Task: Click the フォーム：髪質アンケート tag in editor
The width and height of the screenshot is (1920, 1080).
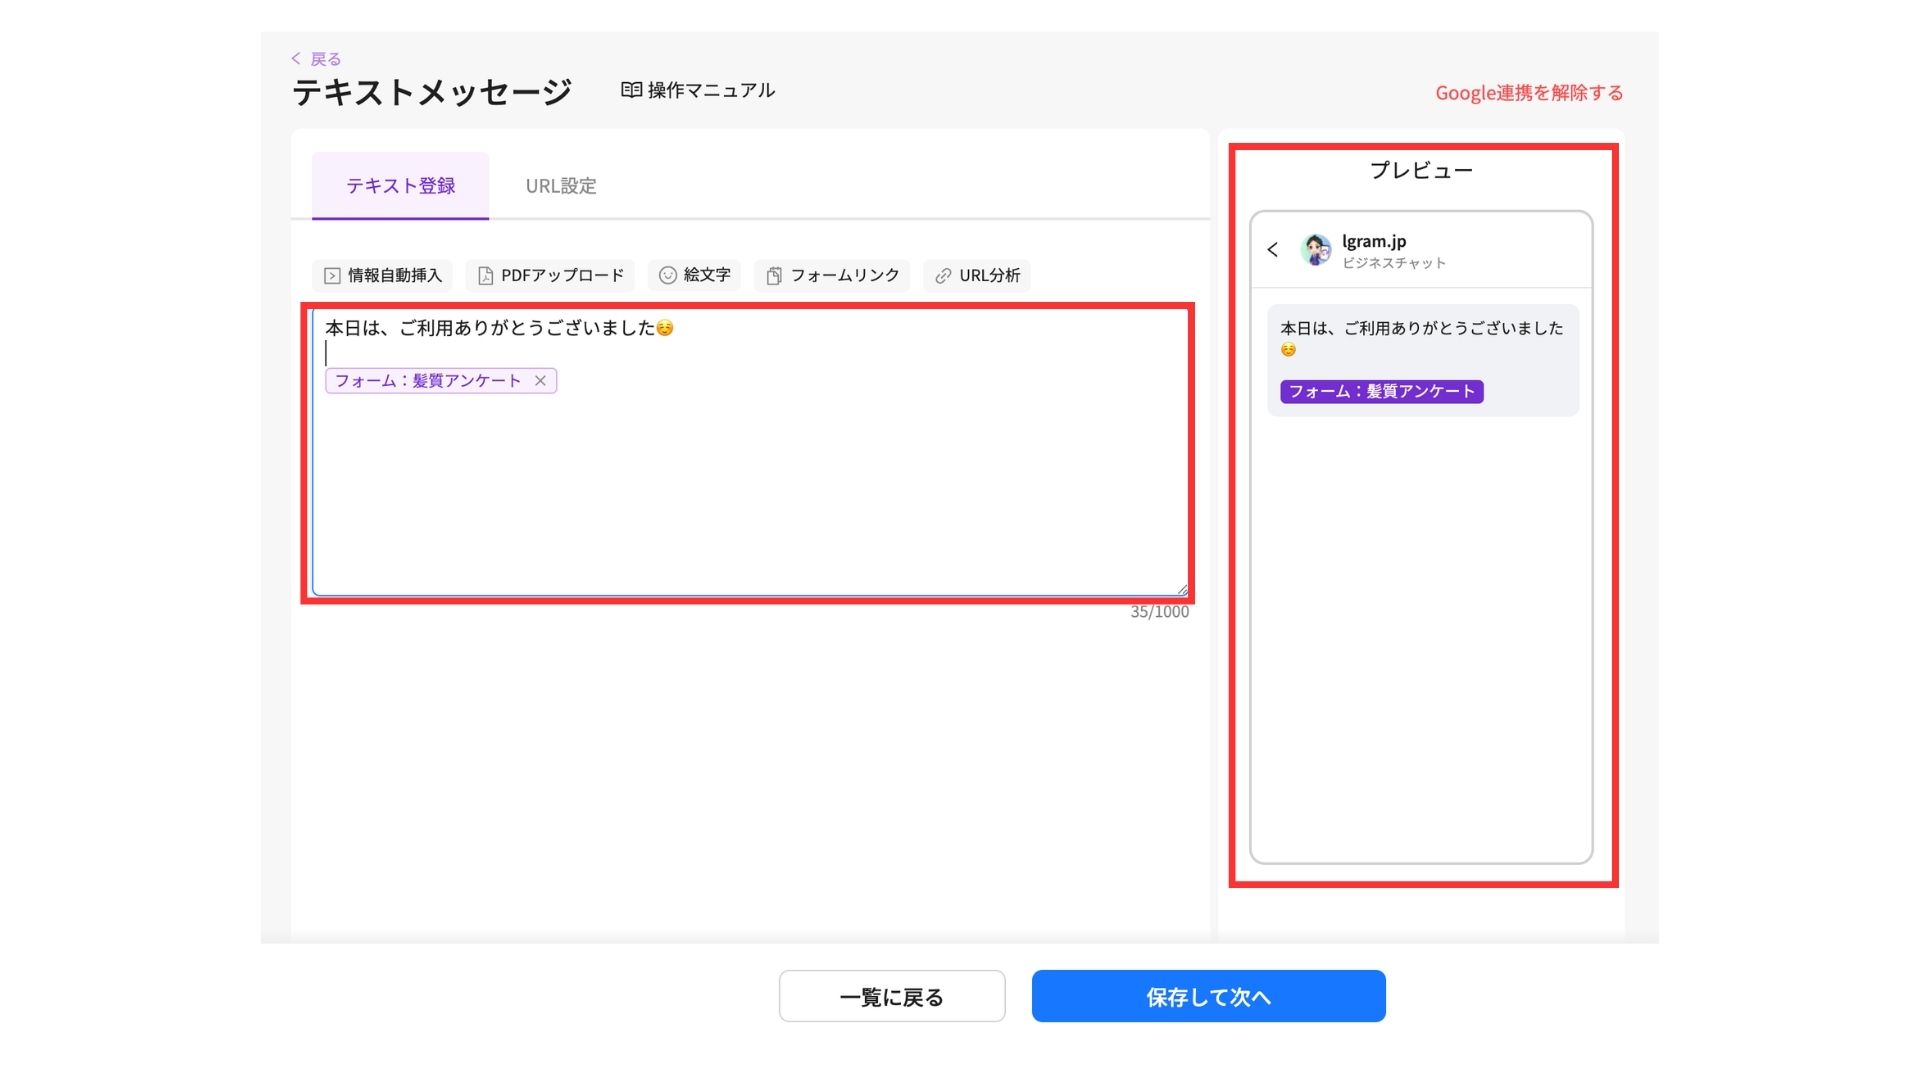Action: [x=427, y=381]
